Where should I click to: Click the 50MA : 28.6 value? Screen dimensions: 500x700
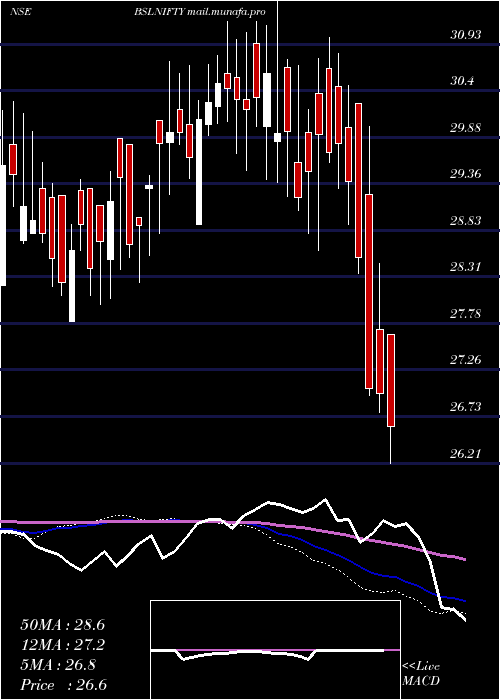pyautogui.click(x=63, y=625)
